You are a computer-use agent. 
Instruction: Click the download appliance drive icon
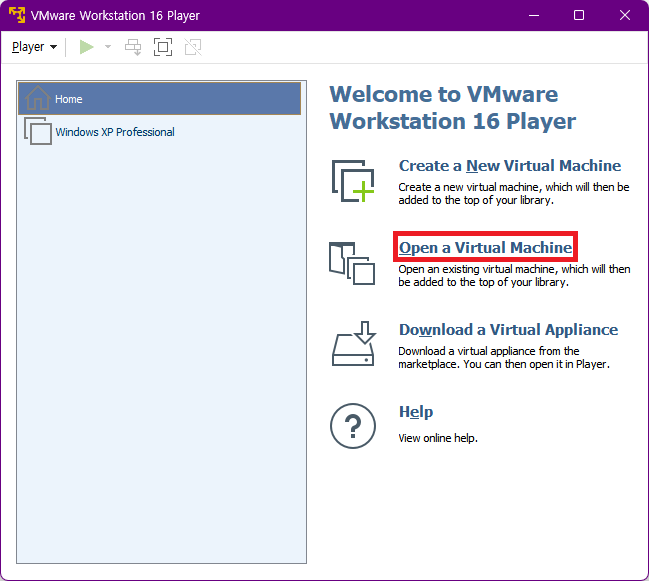(x=354, y=343)
